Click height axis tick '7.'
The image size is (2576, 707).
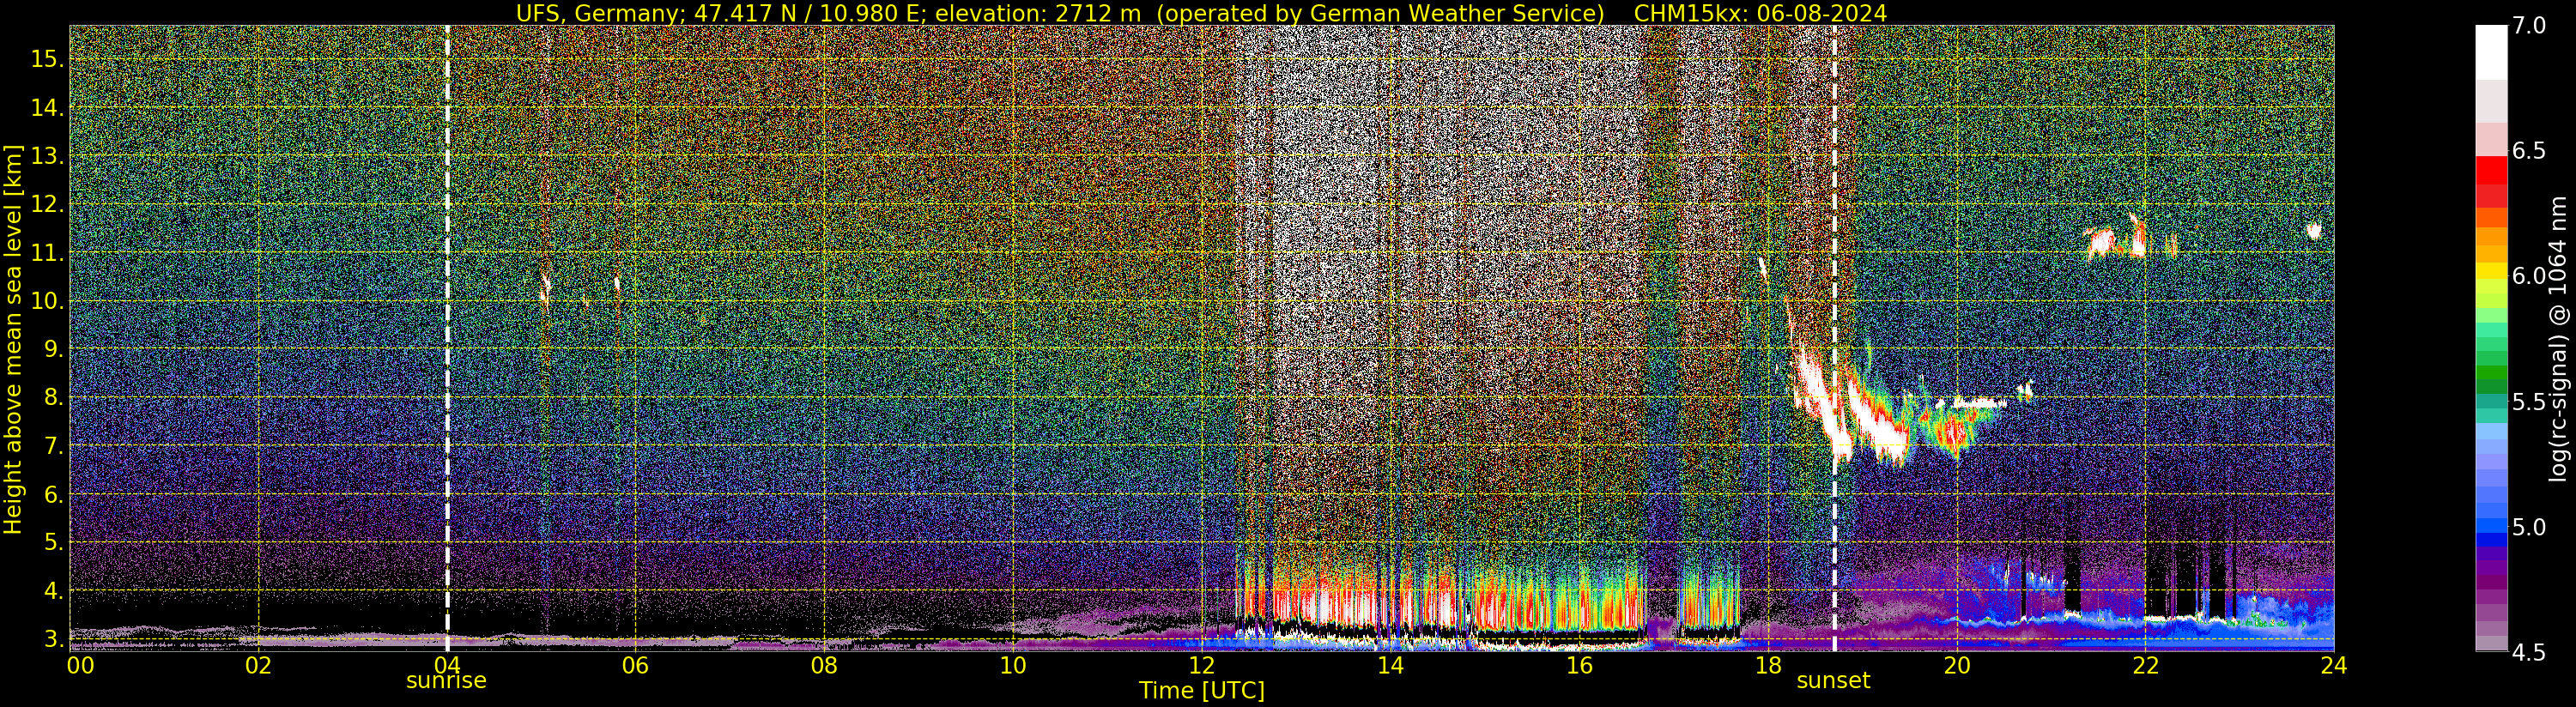54,446
